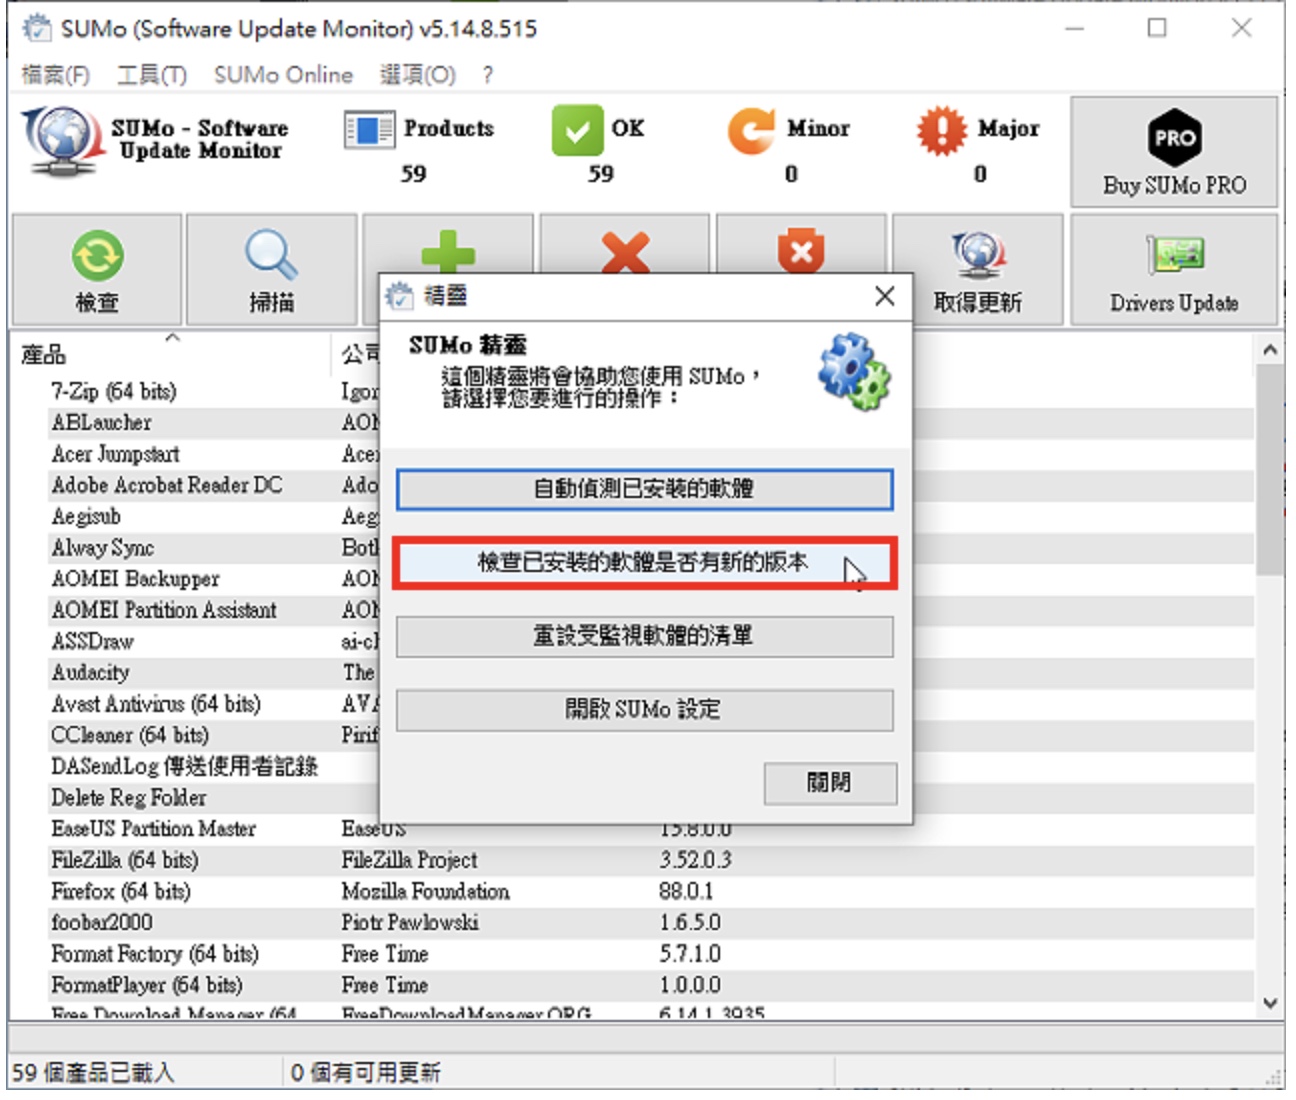Click the wizard gears icon
The height and width of the screenshot is (1100, 1296).
click(x=853, y=371)
